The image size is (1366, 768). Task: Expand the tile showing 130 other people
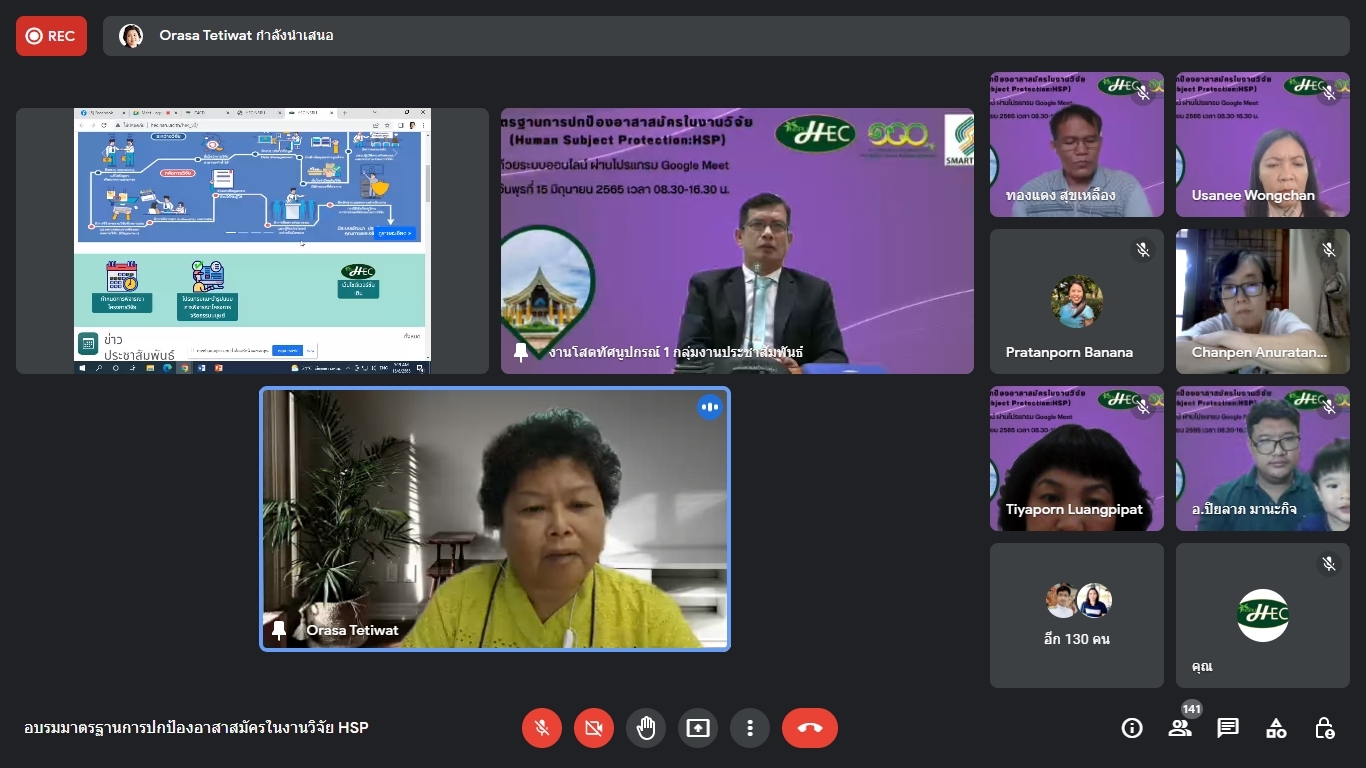1077,615
